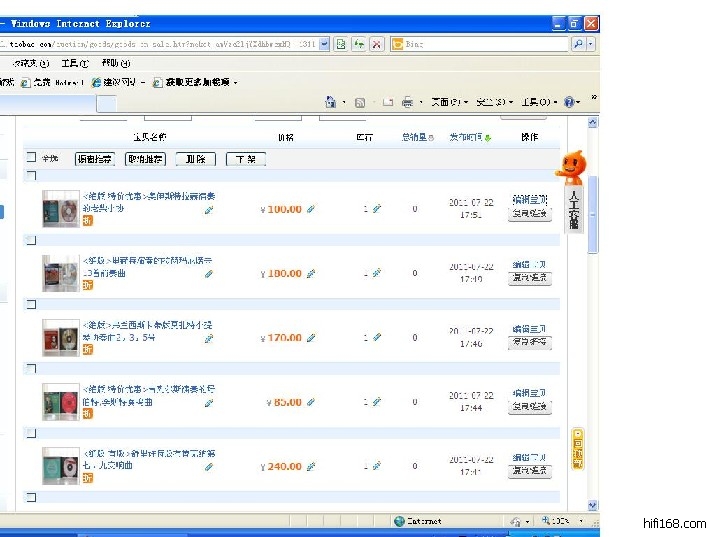The image size is (716, 537).
Task: Toggle the select-all (全选) checkbox
Action: click(x=31, y=158)
